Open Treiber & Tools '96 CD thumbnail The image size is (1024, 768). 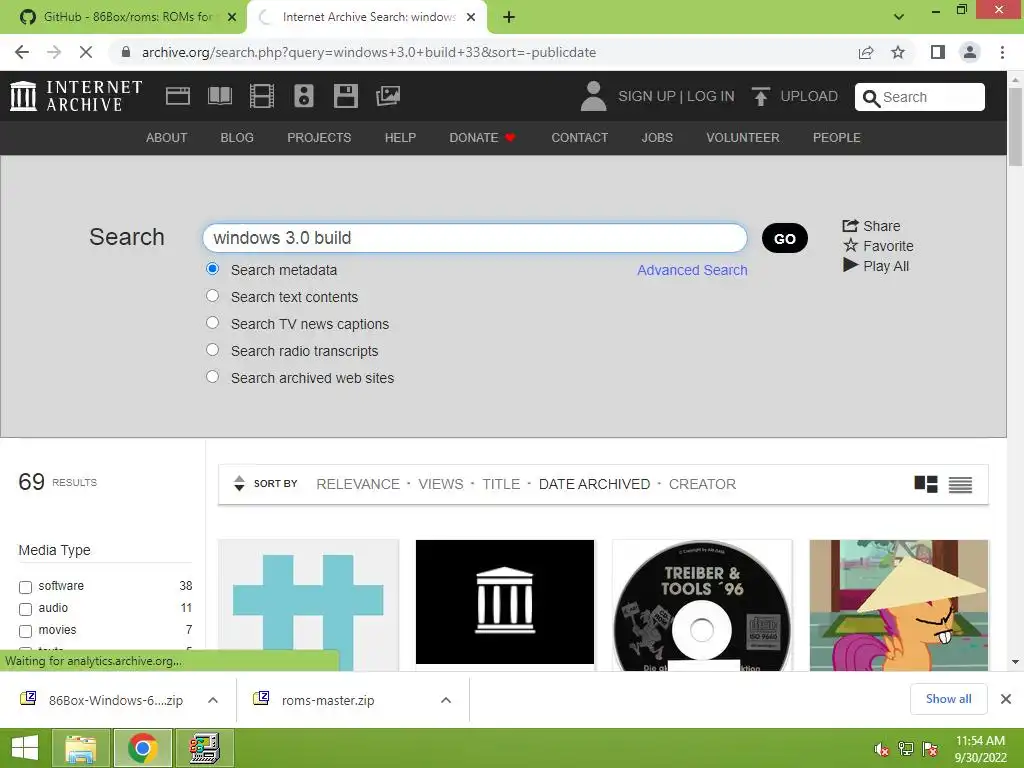(x=702, y=605)
